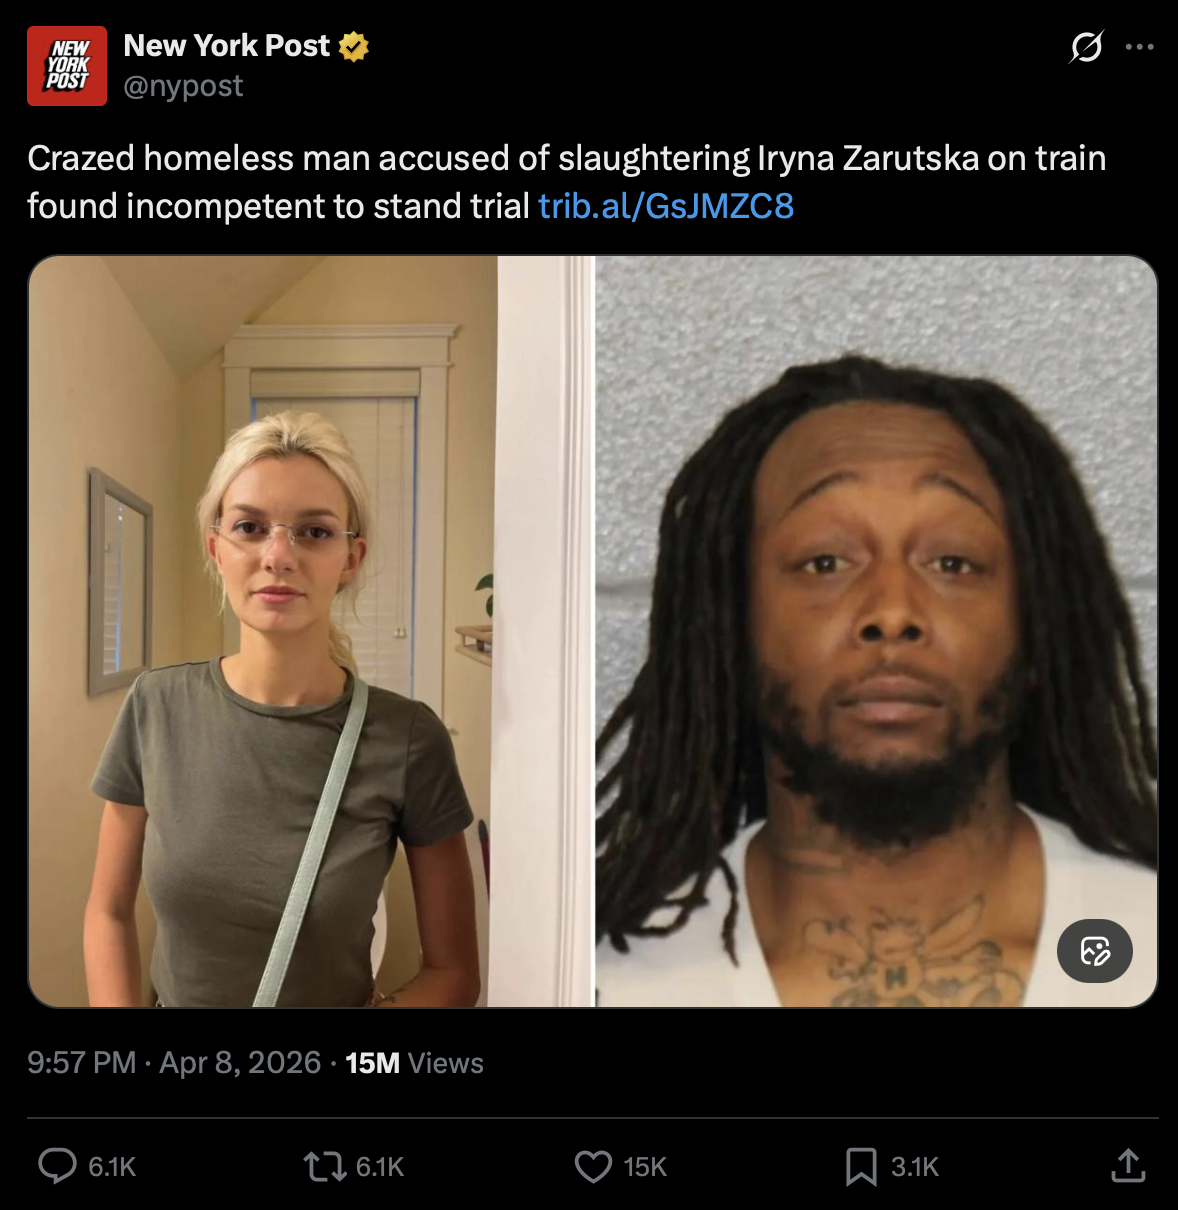Like the post with the heart icon
This screenshot has width=1178, height=1210.
click(x=593, y=1166)
